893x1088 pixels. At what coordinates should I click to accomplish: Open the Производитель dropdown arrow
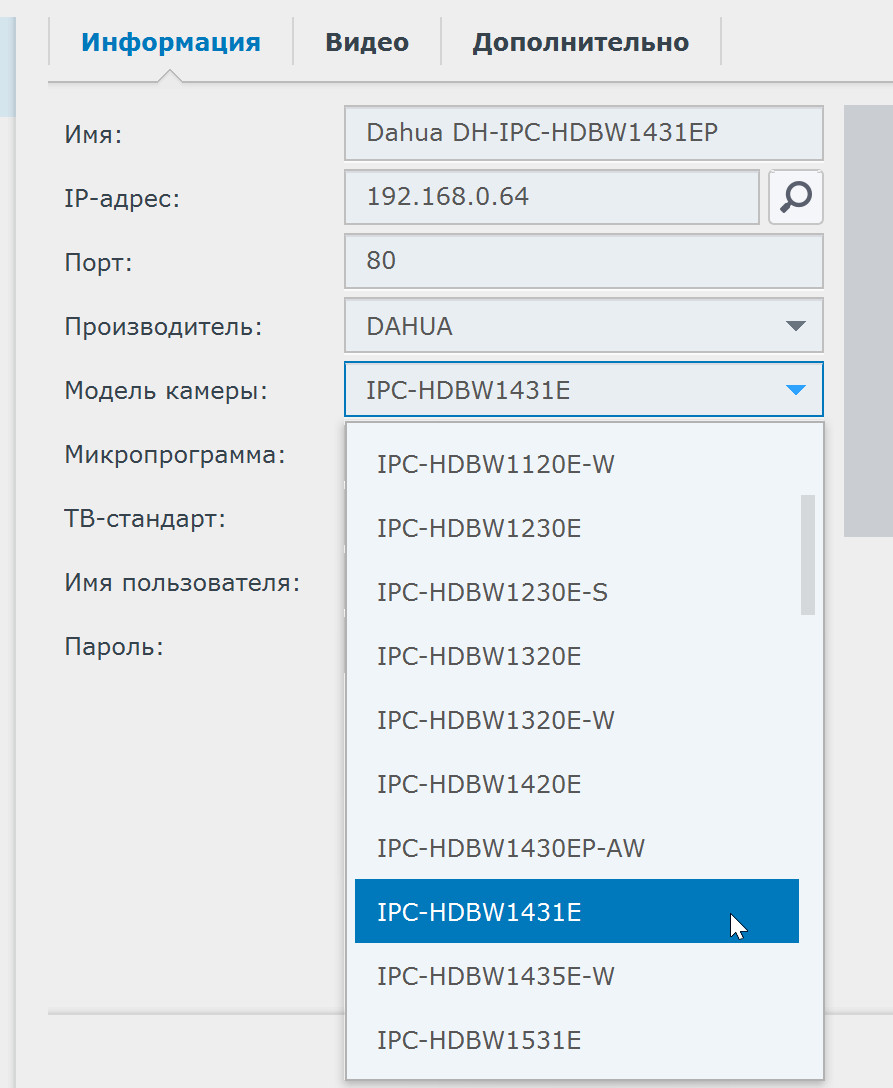[x=795, y=326]
